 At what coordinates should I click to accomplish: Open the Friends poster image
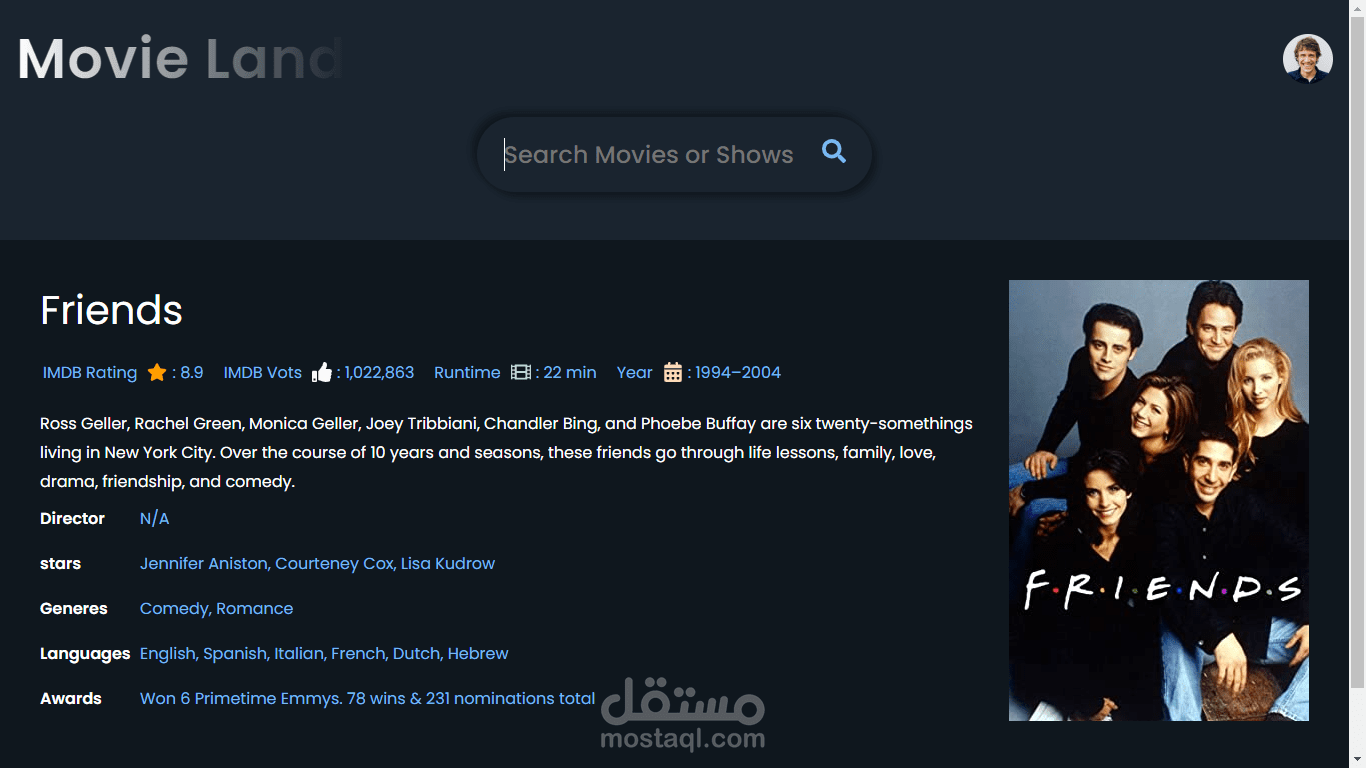coord(1159,500)
